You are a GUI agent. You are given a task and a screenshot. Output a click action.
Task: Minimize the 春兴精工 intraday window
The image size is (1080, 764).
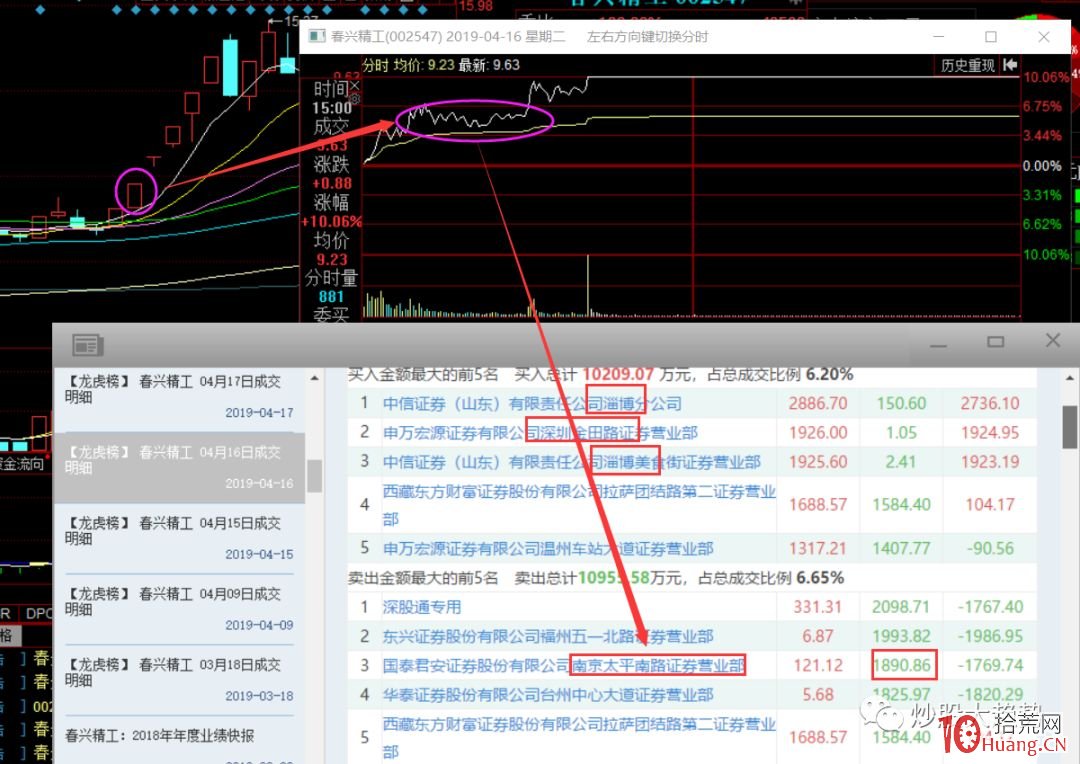pos(938,37)
